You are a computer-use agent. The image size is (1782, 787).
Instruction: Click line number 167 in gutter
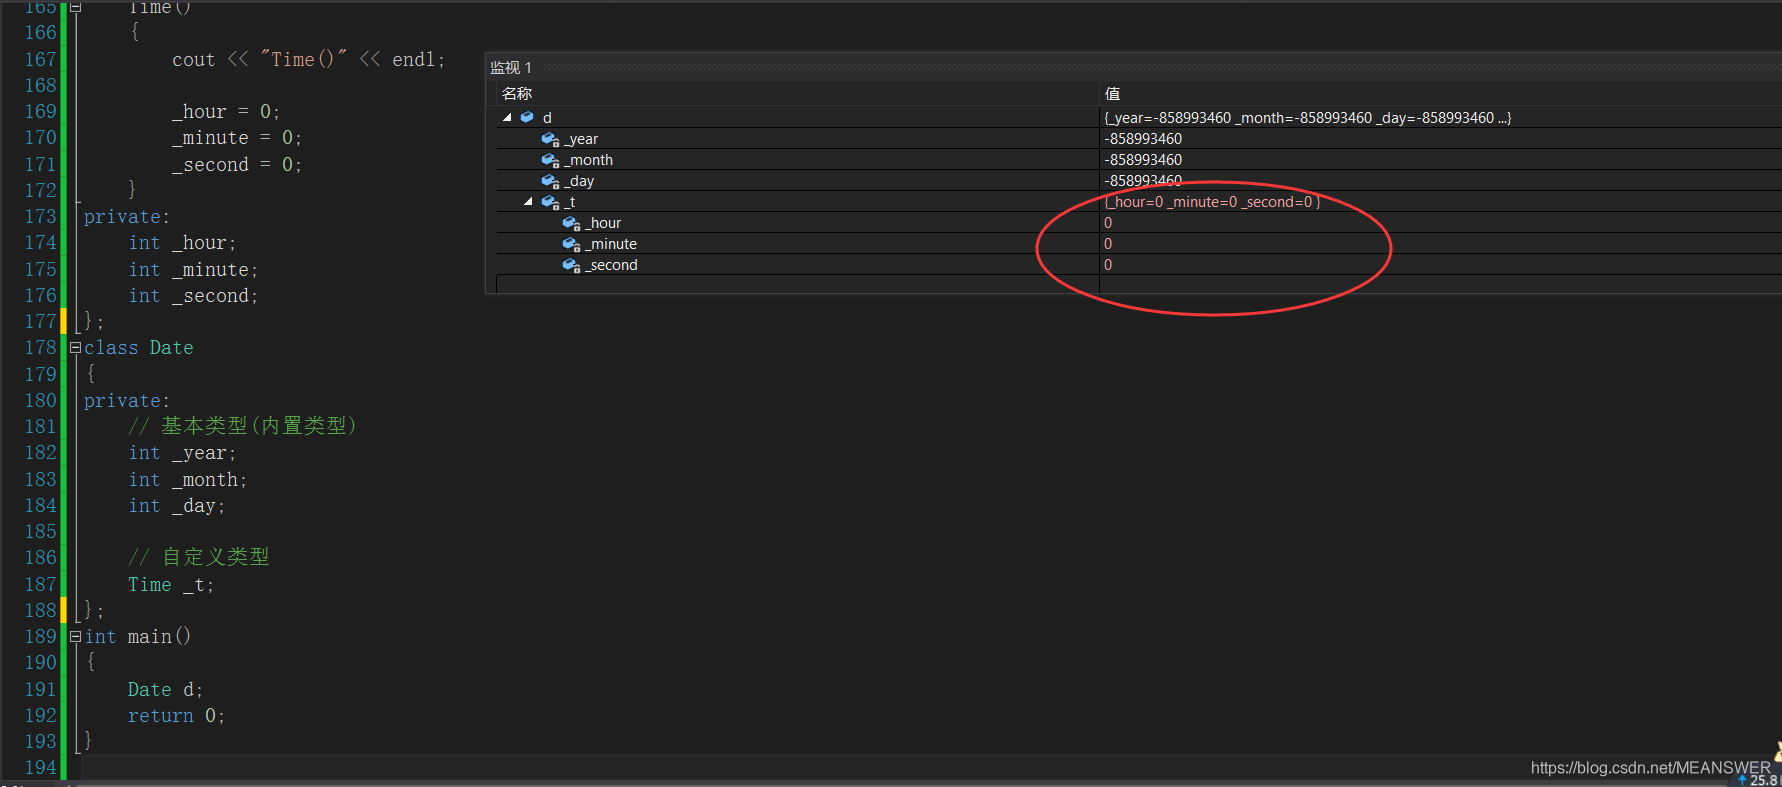click(x=40, y=59)
